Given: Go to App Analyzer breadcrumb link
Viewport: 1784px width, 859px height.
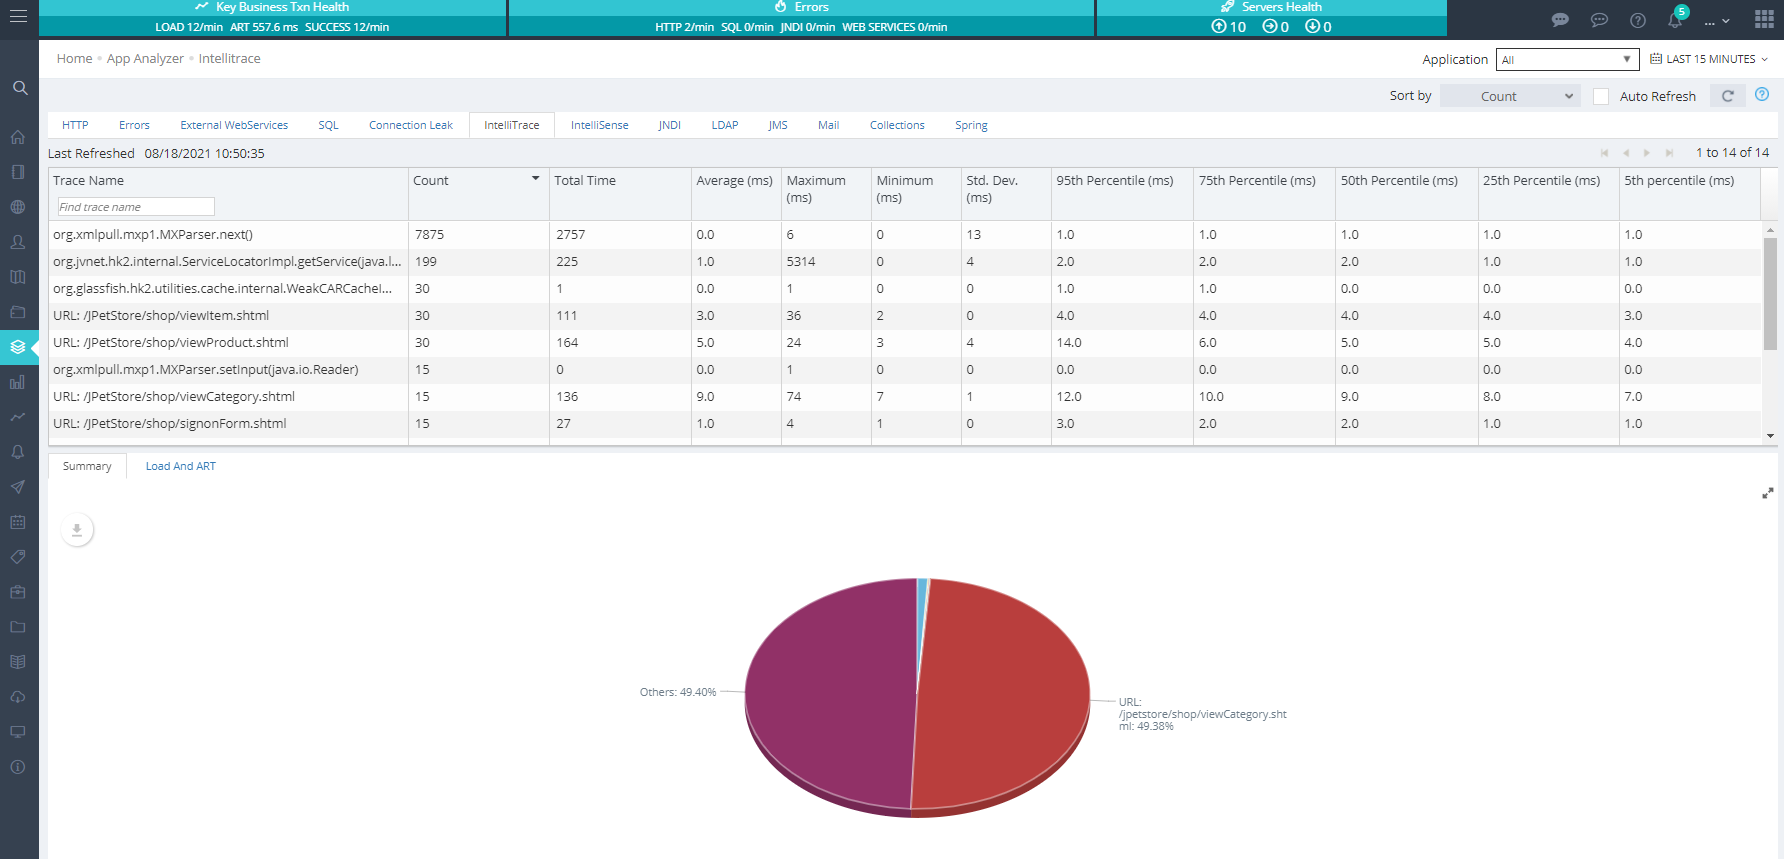Looking at the screenshot, I should [x=145, y=59].
